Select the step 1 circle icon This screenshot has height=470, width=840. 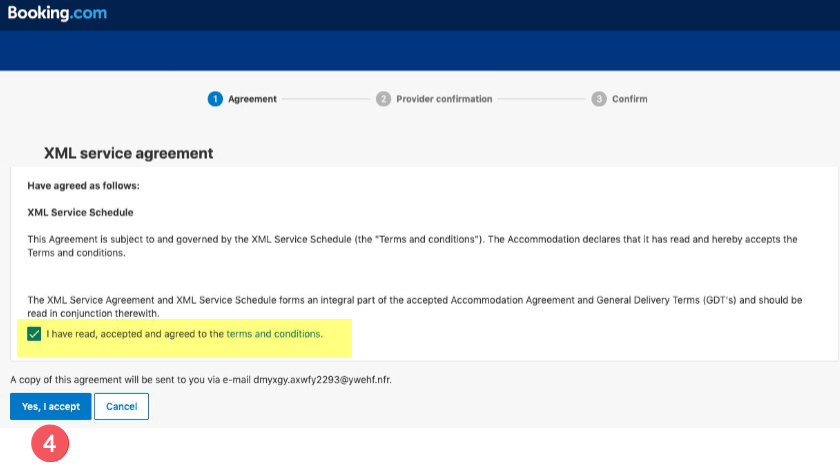pyautogui.click(x=214, y=99)
